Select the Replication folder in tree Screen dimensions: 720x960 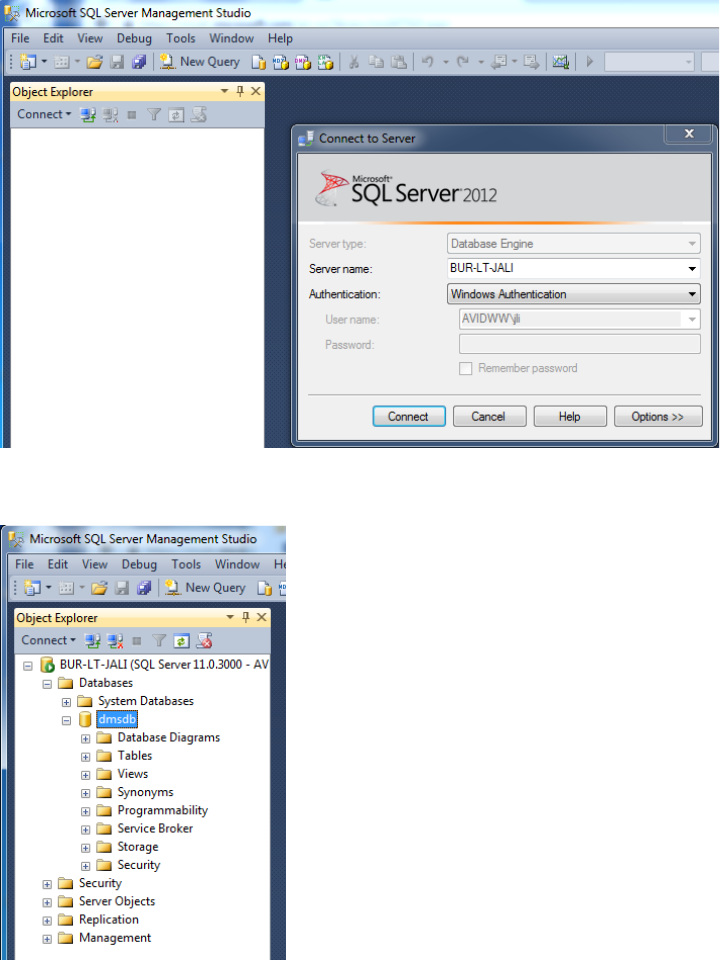click(x=108, y=920)
